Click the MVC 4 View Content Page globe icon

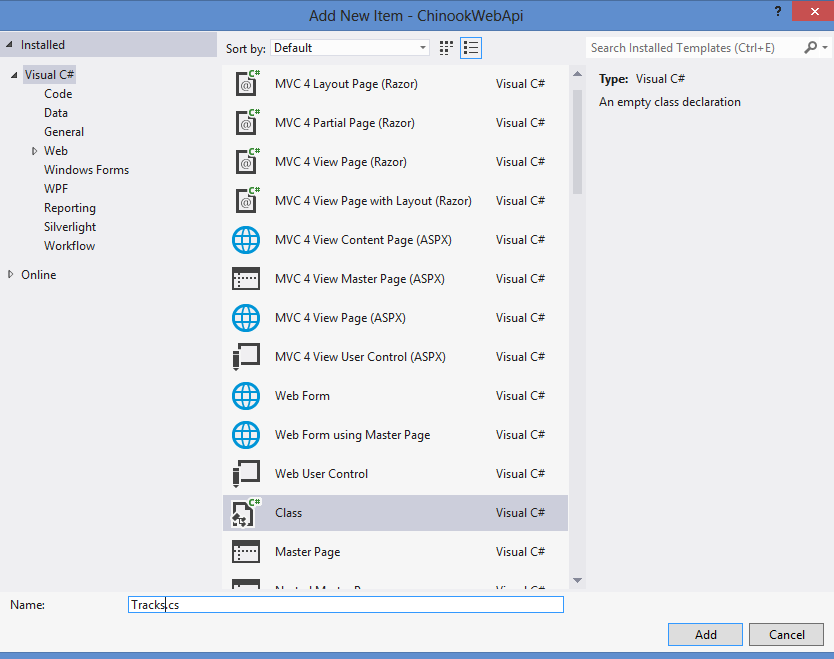coord(246,240)
